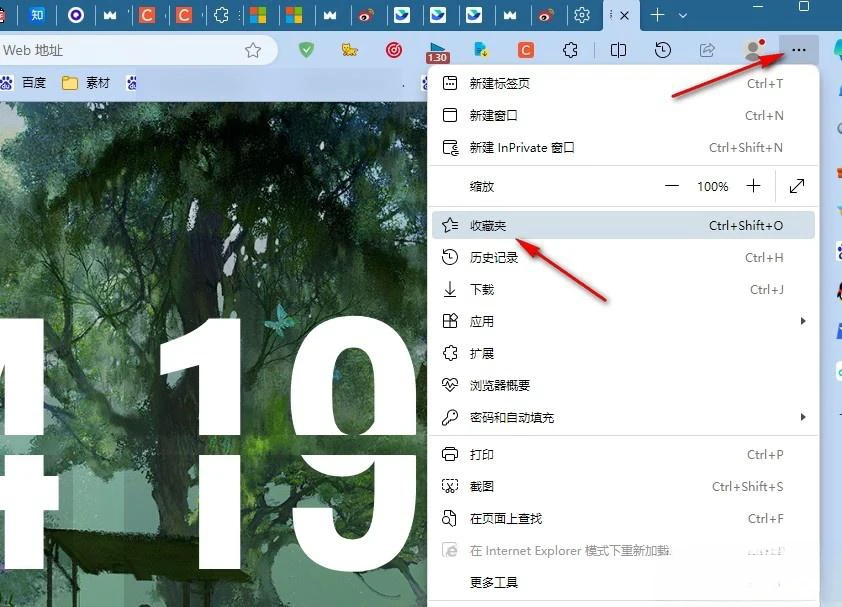842x607 pixels.
Task: Increase zoom with plus button
Action: pyautogui.click(x=753, y=186)
